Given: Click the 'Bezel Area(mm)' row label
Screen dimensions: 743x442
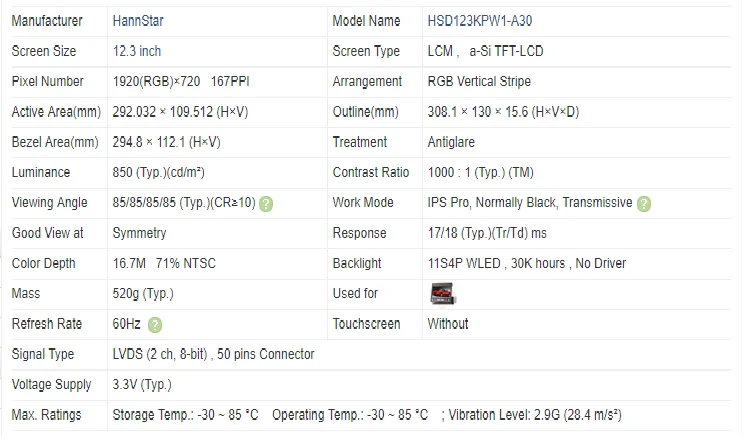Looking at the screenshot, I should [55, 142].
